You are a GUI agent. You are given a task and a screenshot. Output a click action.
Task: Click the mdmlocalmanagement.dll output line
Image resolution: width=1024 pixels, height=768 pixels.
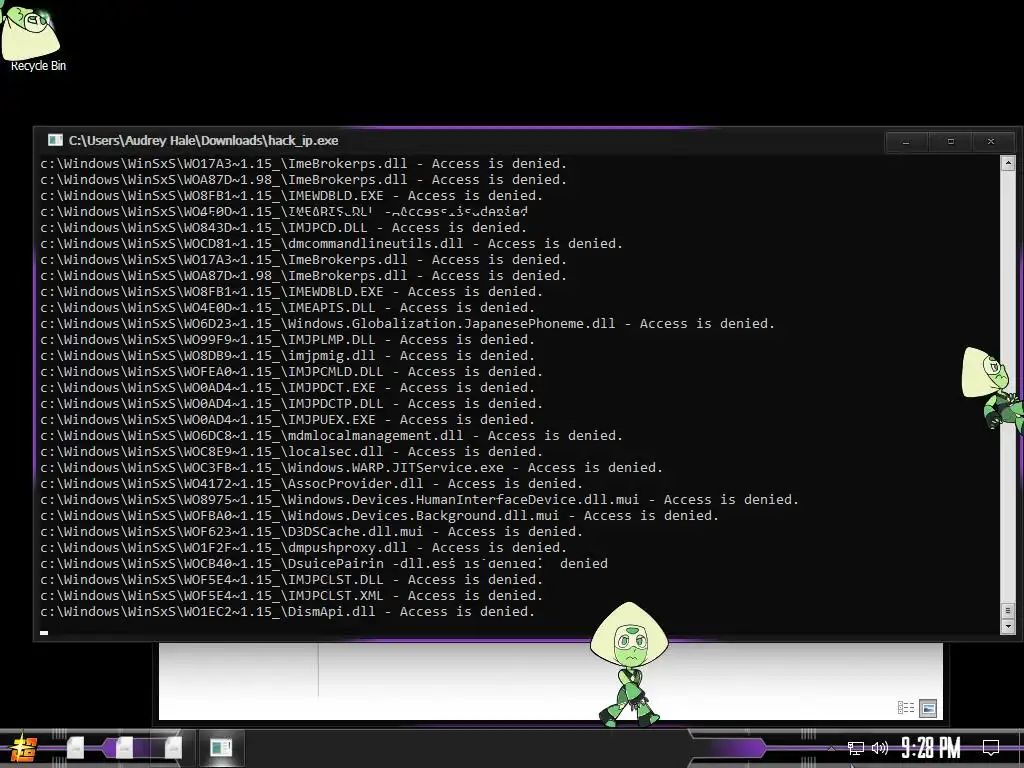pos(331,436)
